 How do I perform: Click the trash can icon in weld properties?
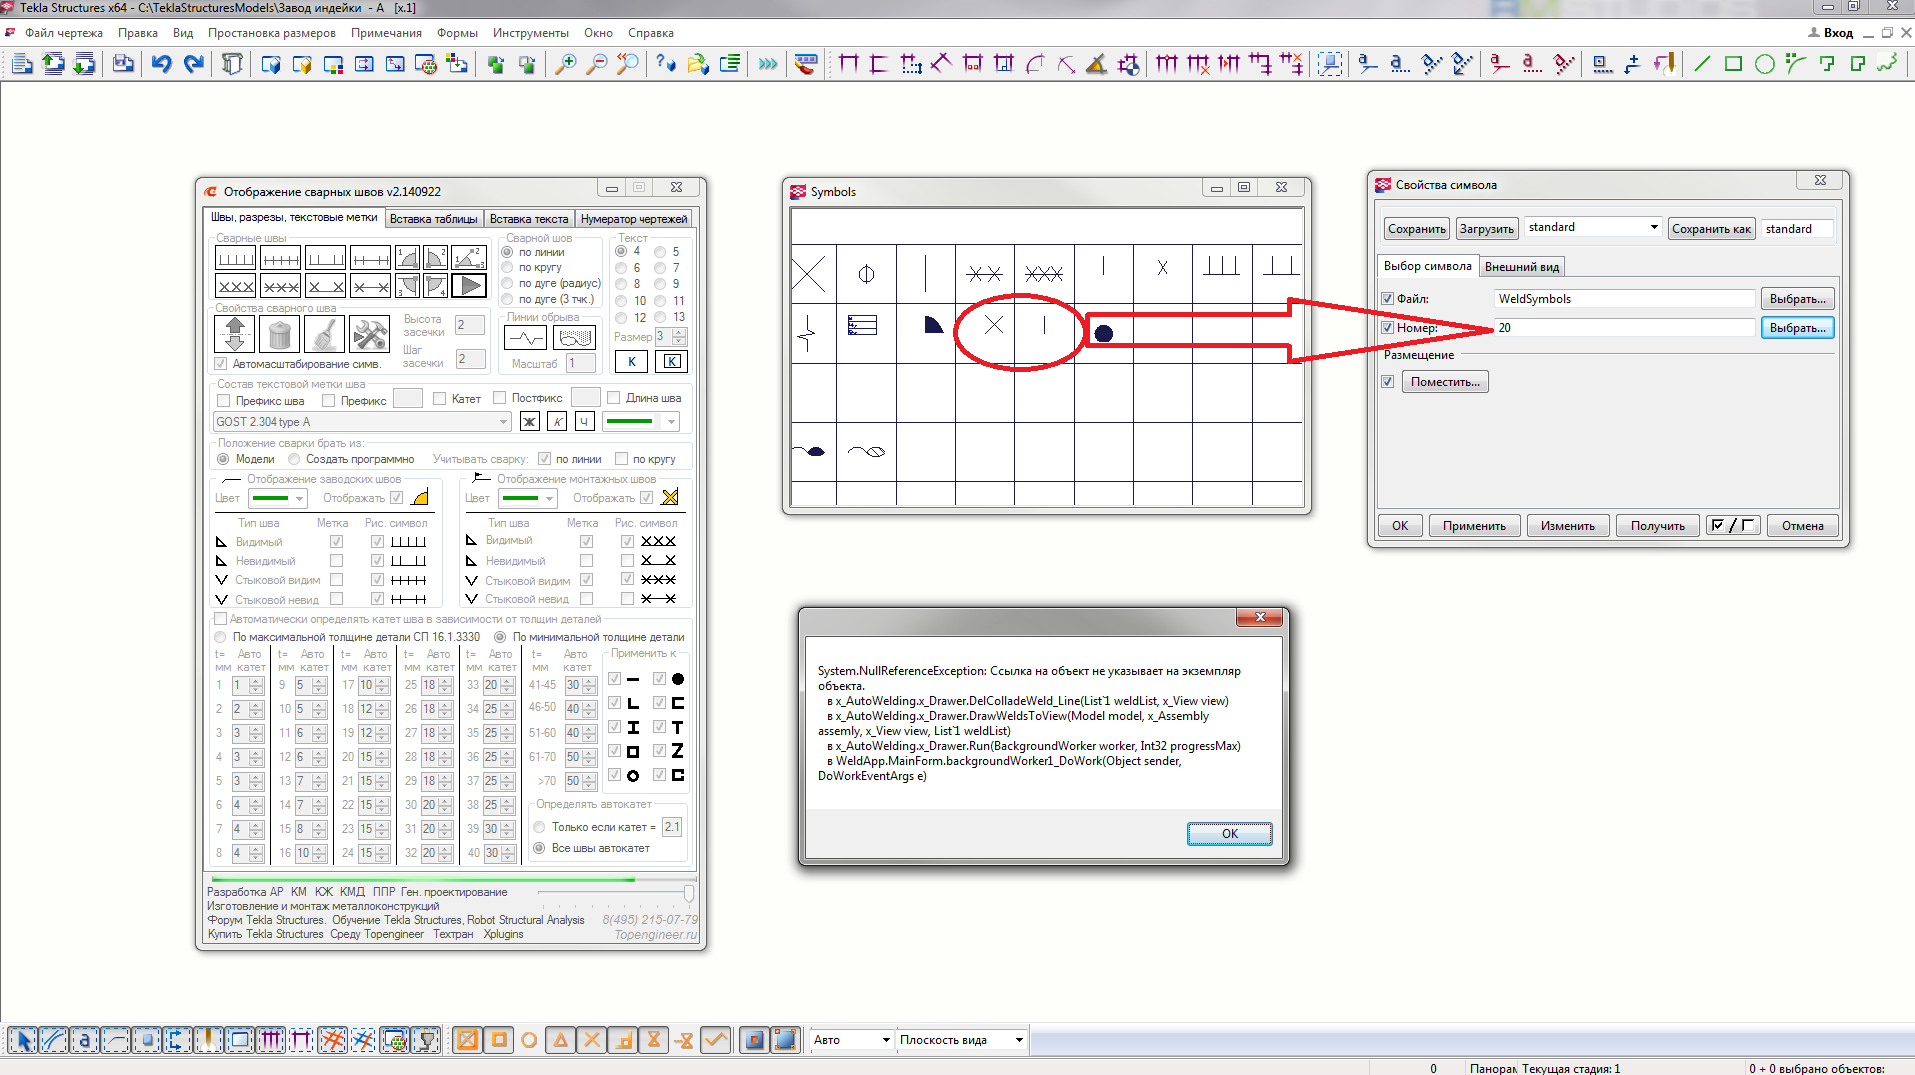(280, 334)
